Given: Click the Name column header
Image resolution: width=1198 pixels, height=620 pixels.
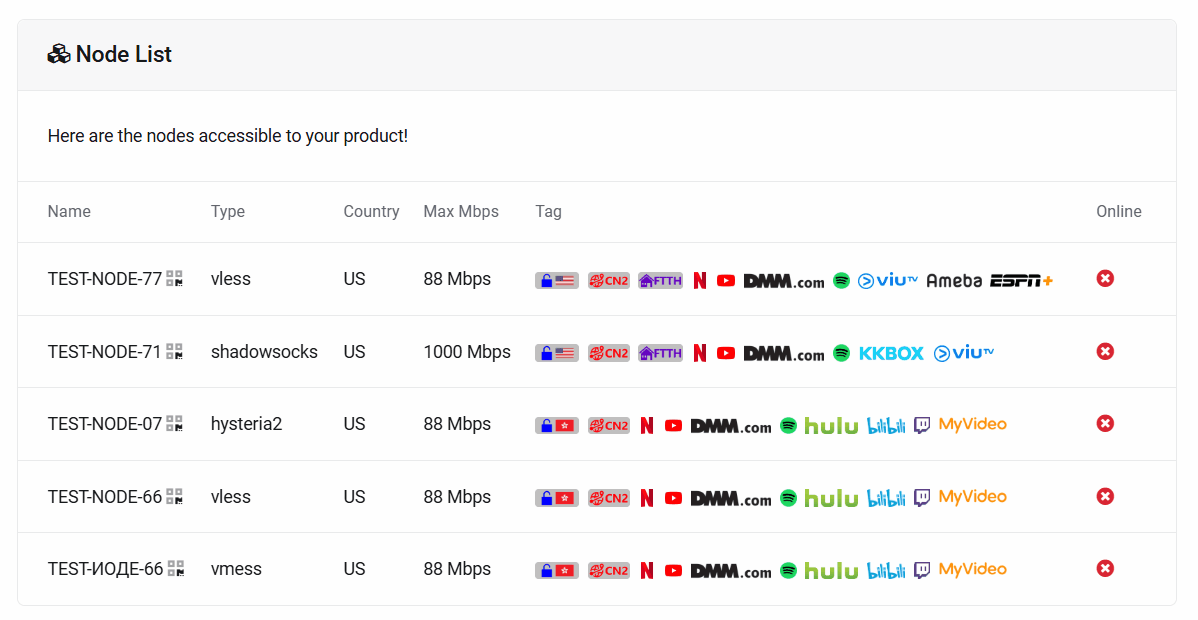Looking at the screenshot, I should tap(69, 212).
